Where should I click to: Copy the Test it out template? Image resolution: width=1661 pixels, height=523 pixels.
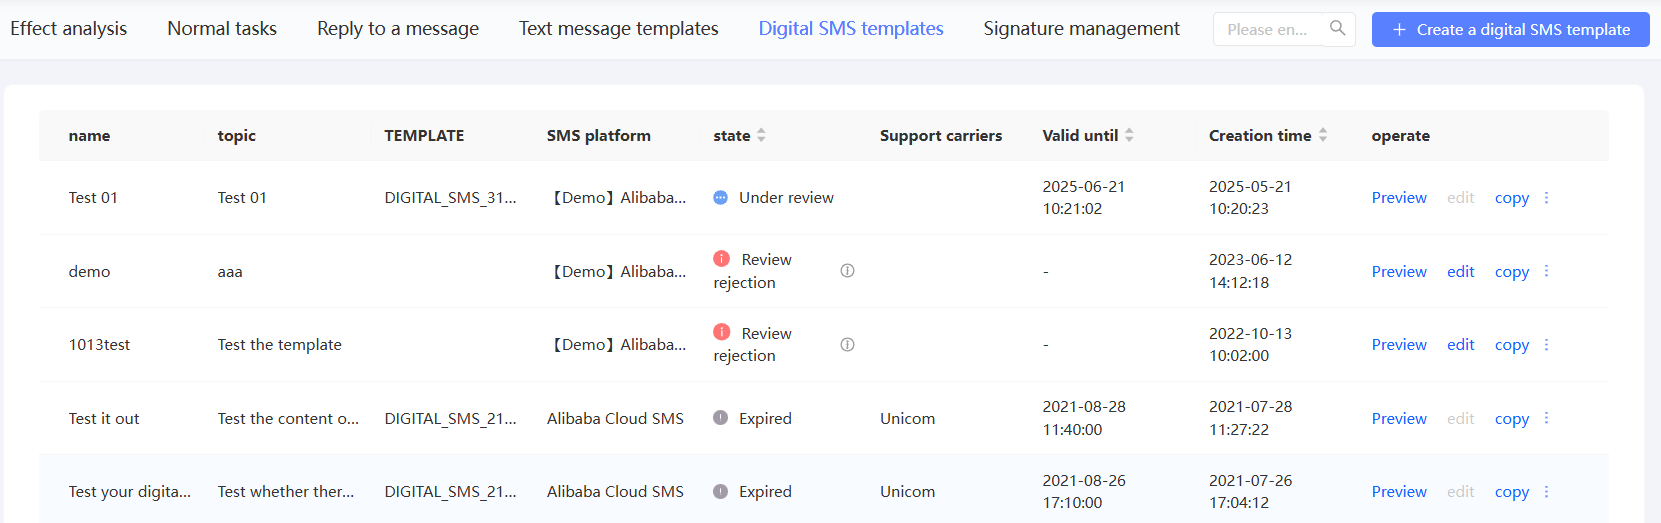tap(1512, 419)
